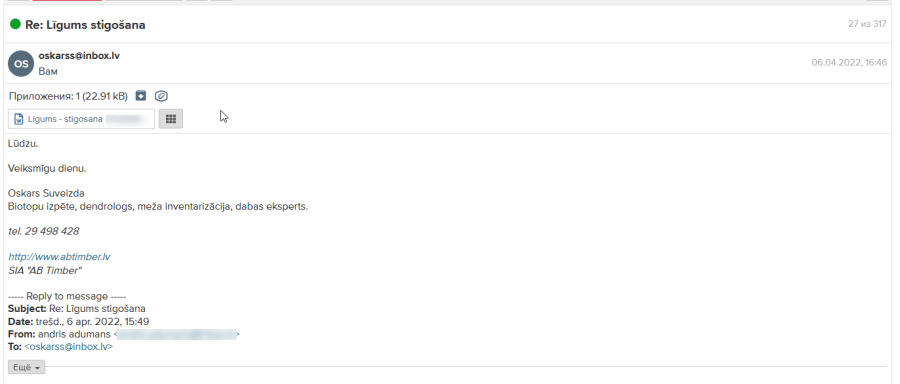The image size is (900, 384).
Task: Expand quoted text with Ещё button
Action: (x=26, y=367)
